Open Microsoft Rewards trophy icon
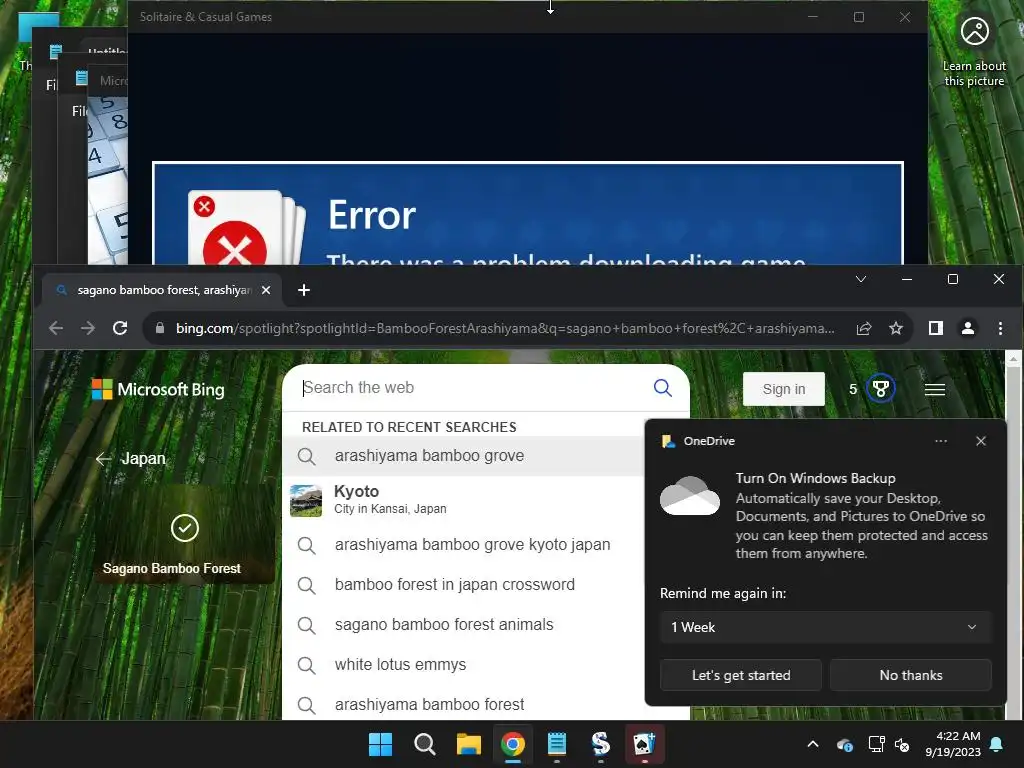Image resolution: width=1024 pixels, height=768 pixels. pos(880,389)
